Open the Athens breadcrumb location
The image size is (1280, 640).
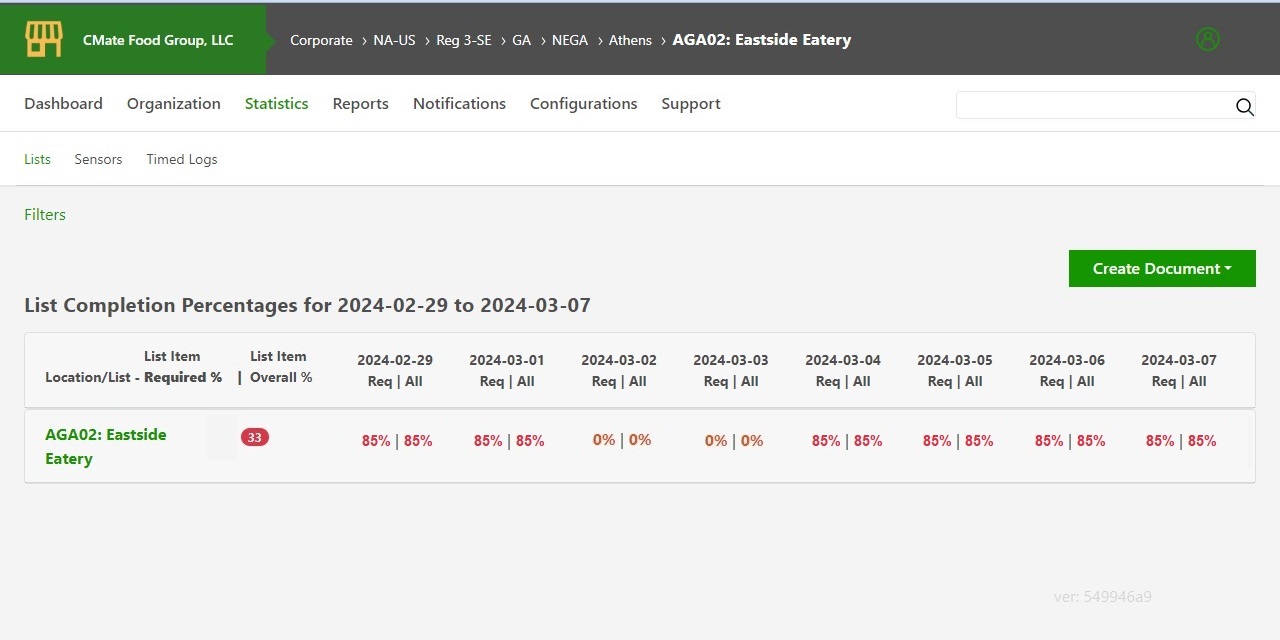[x=630, y=40]
